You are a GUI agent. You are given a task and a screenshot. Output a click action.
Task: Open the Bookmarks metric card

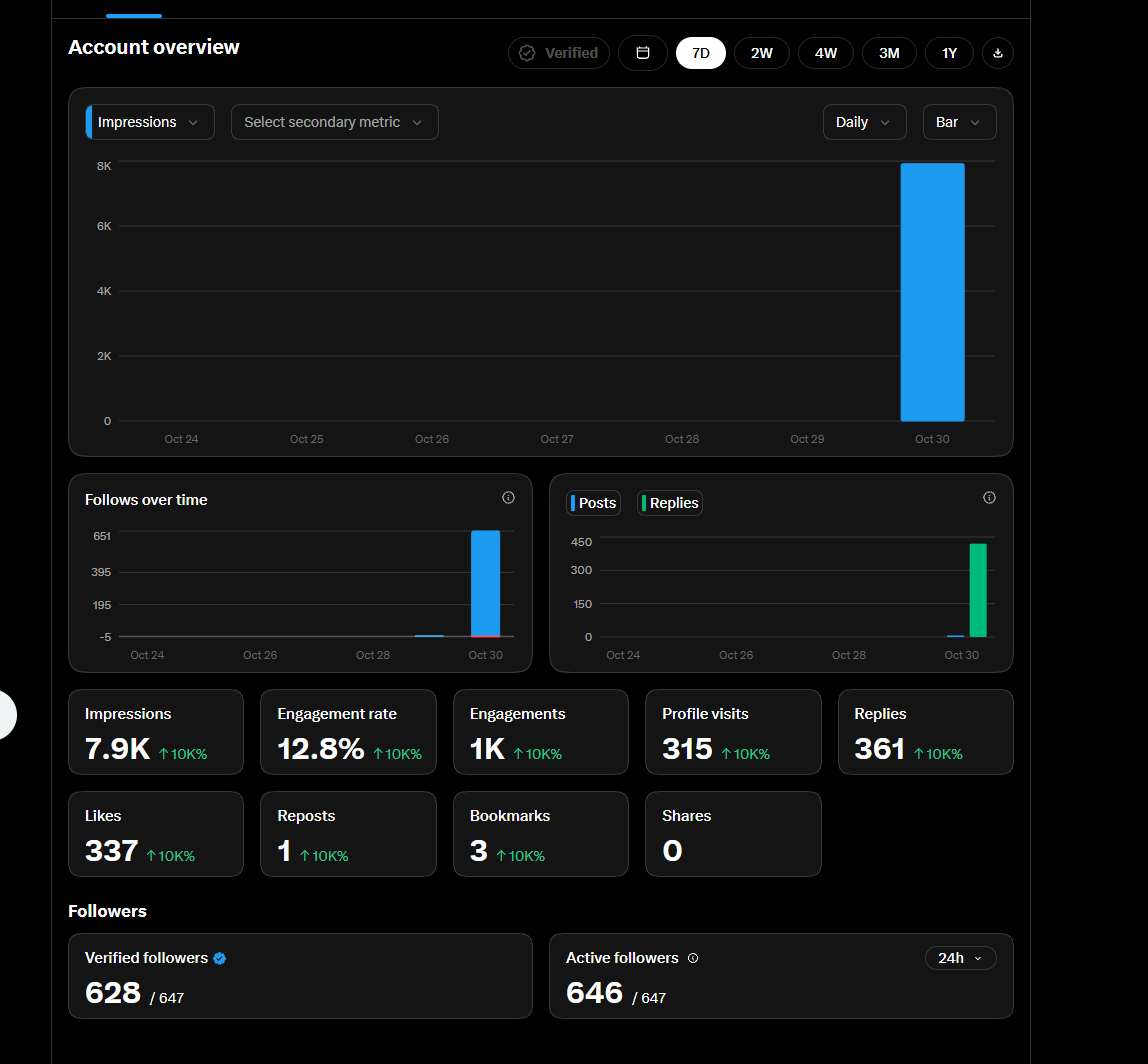pos(541,834)
